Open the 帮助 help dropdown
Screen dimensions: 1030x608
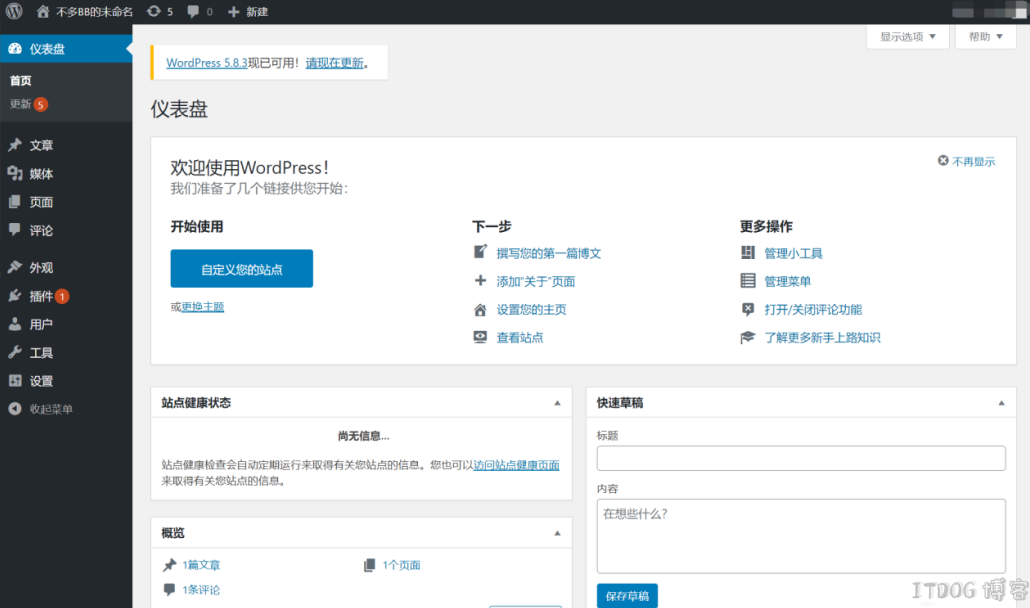point(985,37)
